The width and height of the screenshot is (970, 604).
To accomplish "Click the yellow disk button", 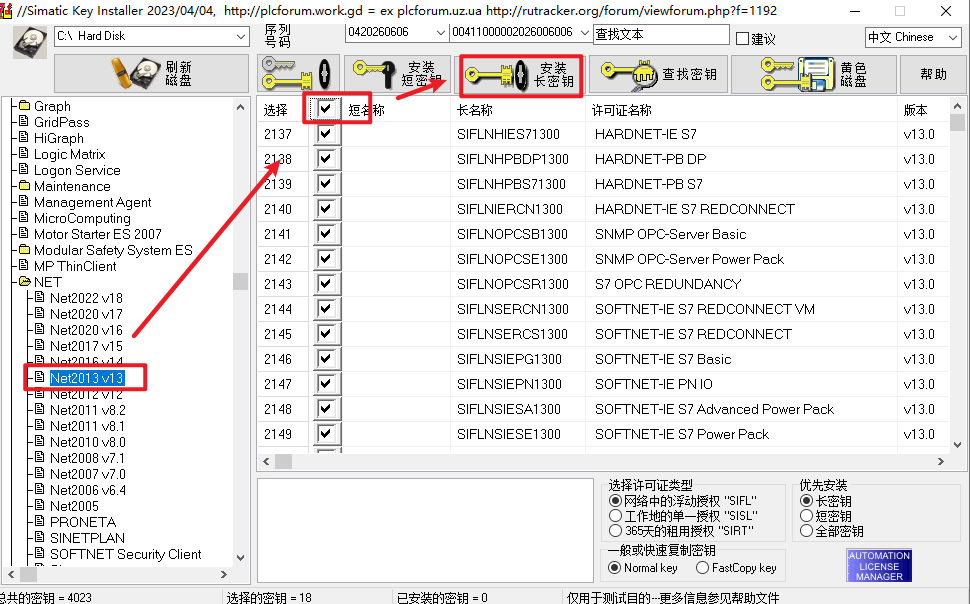I will 813,74.
